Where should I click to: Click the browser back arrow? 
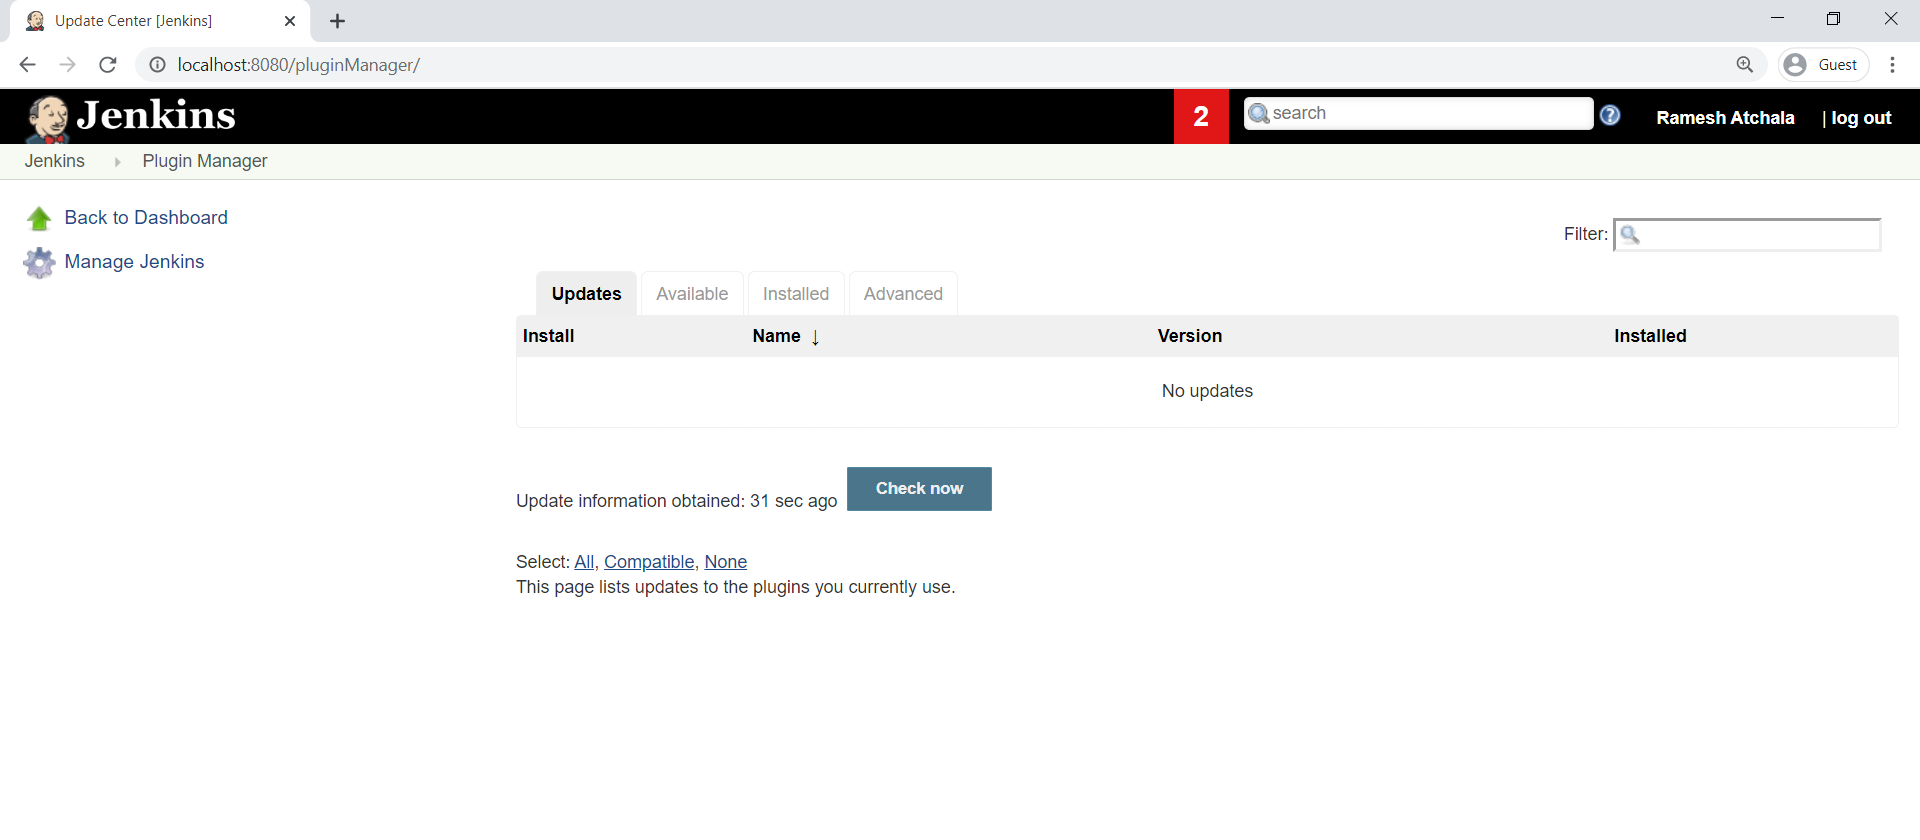coord(27,65)
